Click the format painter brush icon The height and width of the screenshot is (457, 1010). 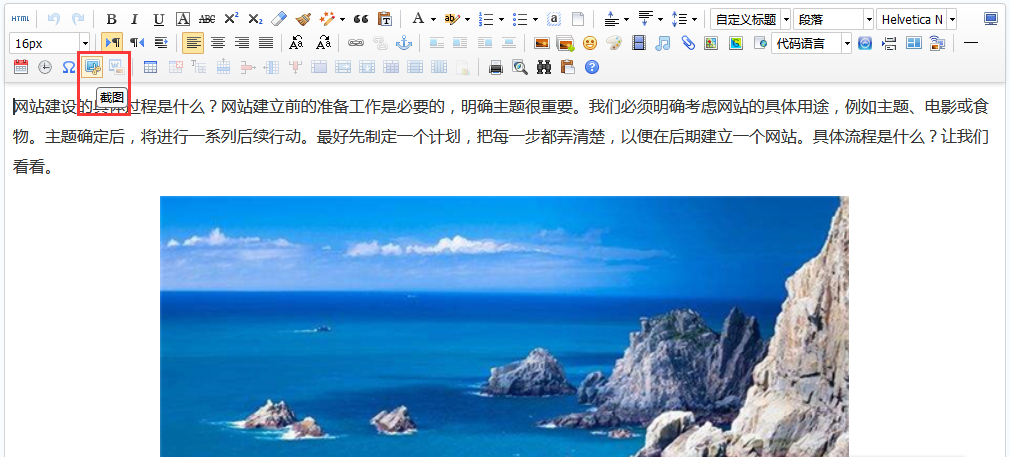(303, 19)
